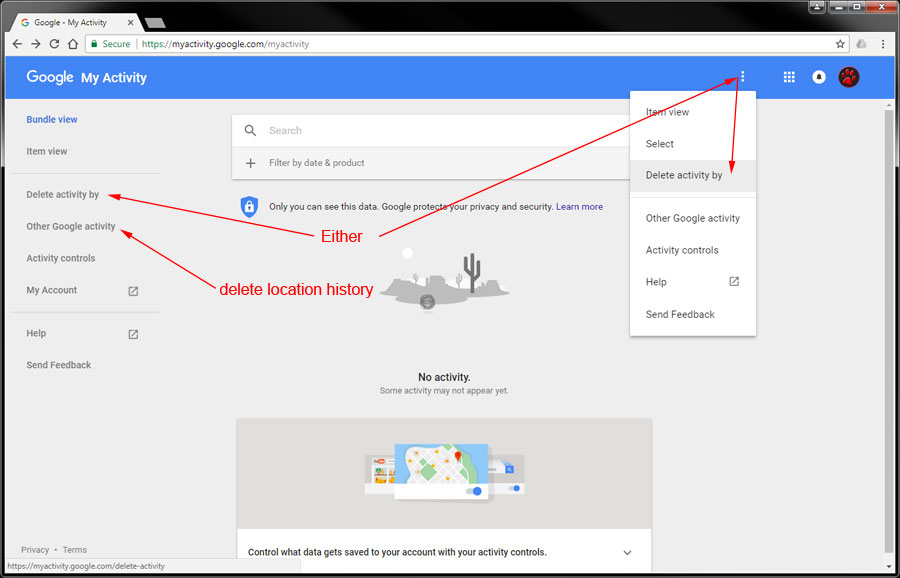Click Send Feedback in sidebar
This screenshot has width=900, height=578.
[x=59, y=365]
